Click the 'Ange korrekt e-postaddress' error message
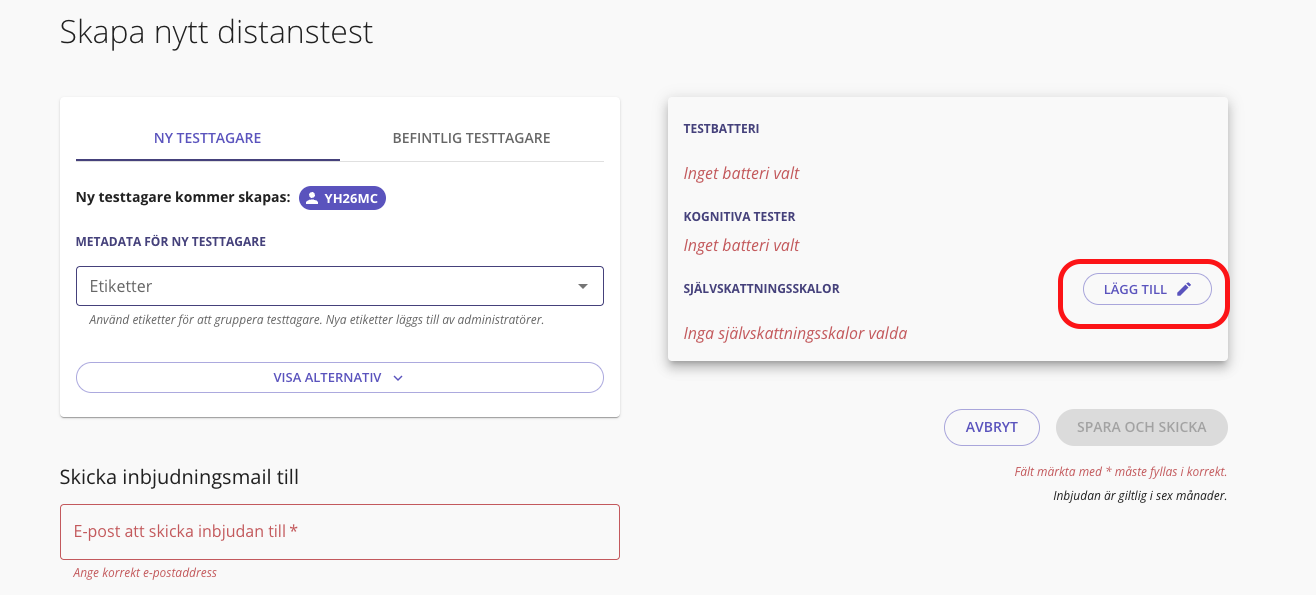The width and height of the screenshot is (1316, 595). (x=145, y=573)
